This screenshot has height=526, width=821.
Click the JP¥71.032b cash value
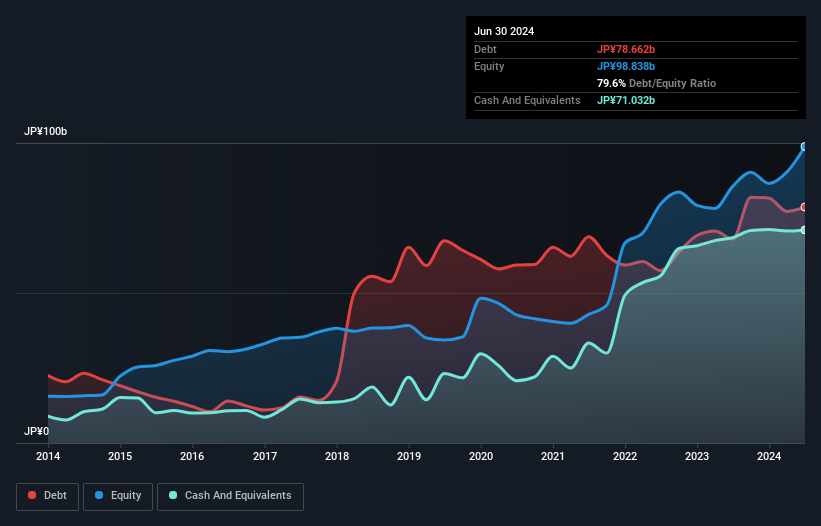(x=626, y=100)
